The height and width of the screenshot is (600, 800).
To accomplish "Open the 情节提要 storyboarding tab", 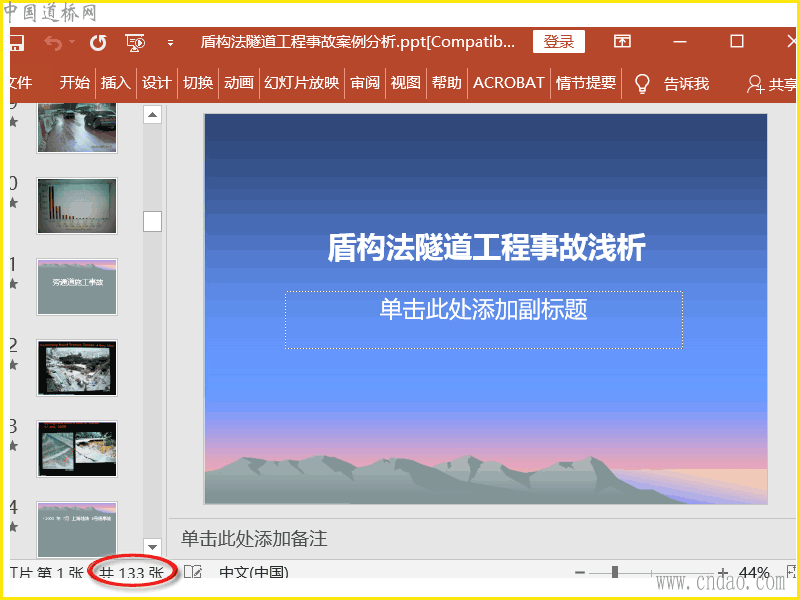I will (x=586, y=82).
